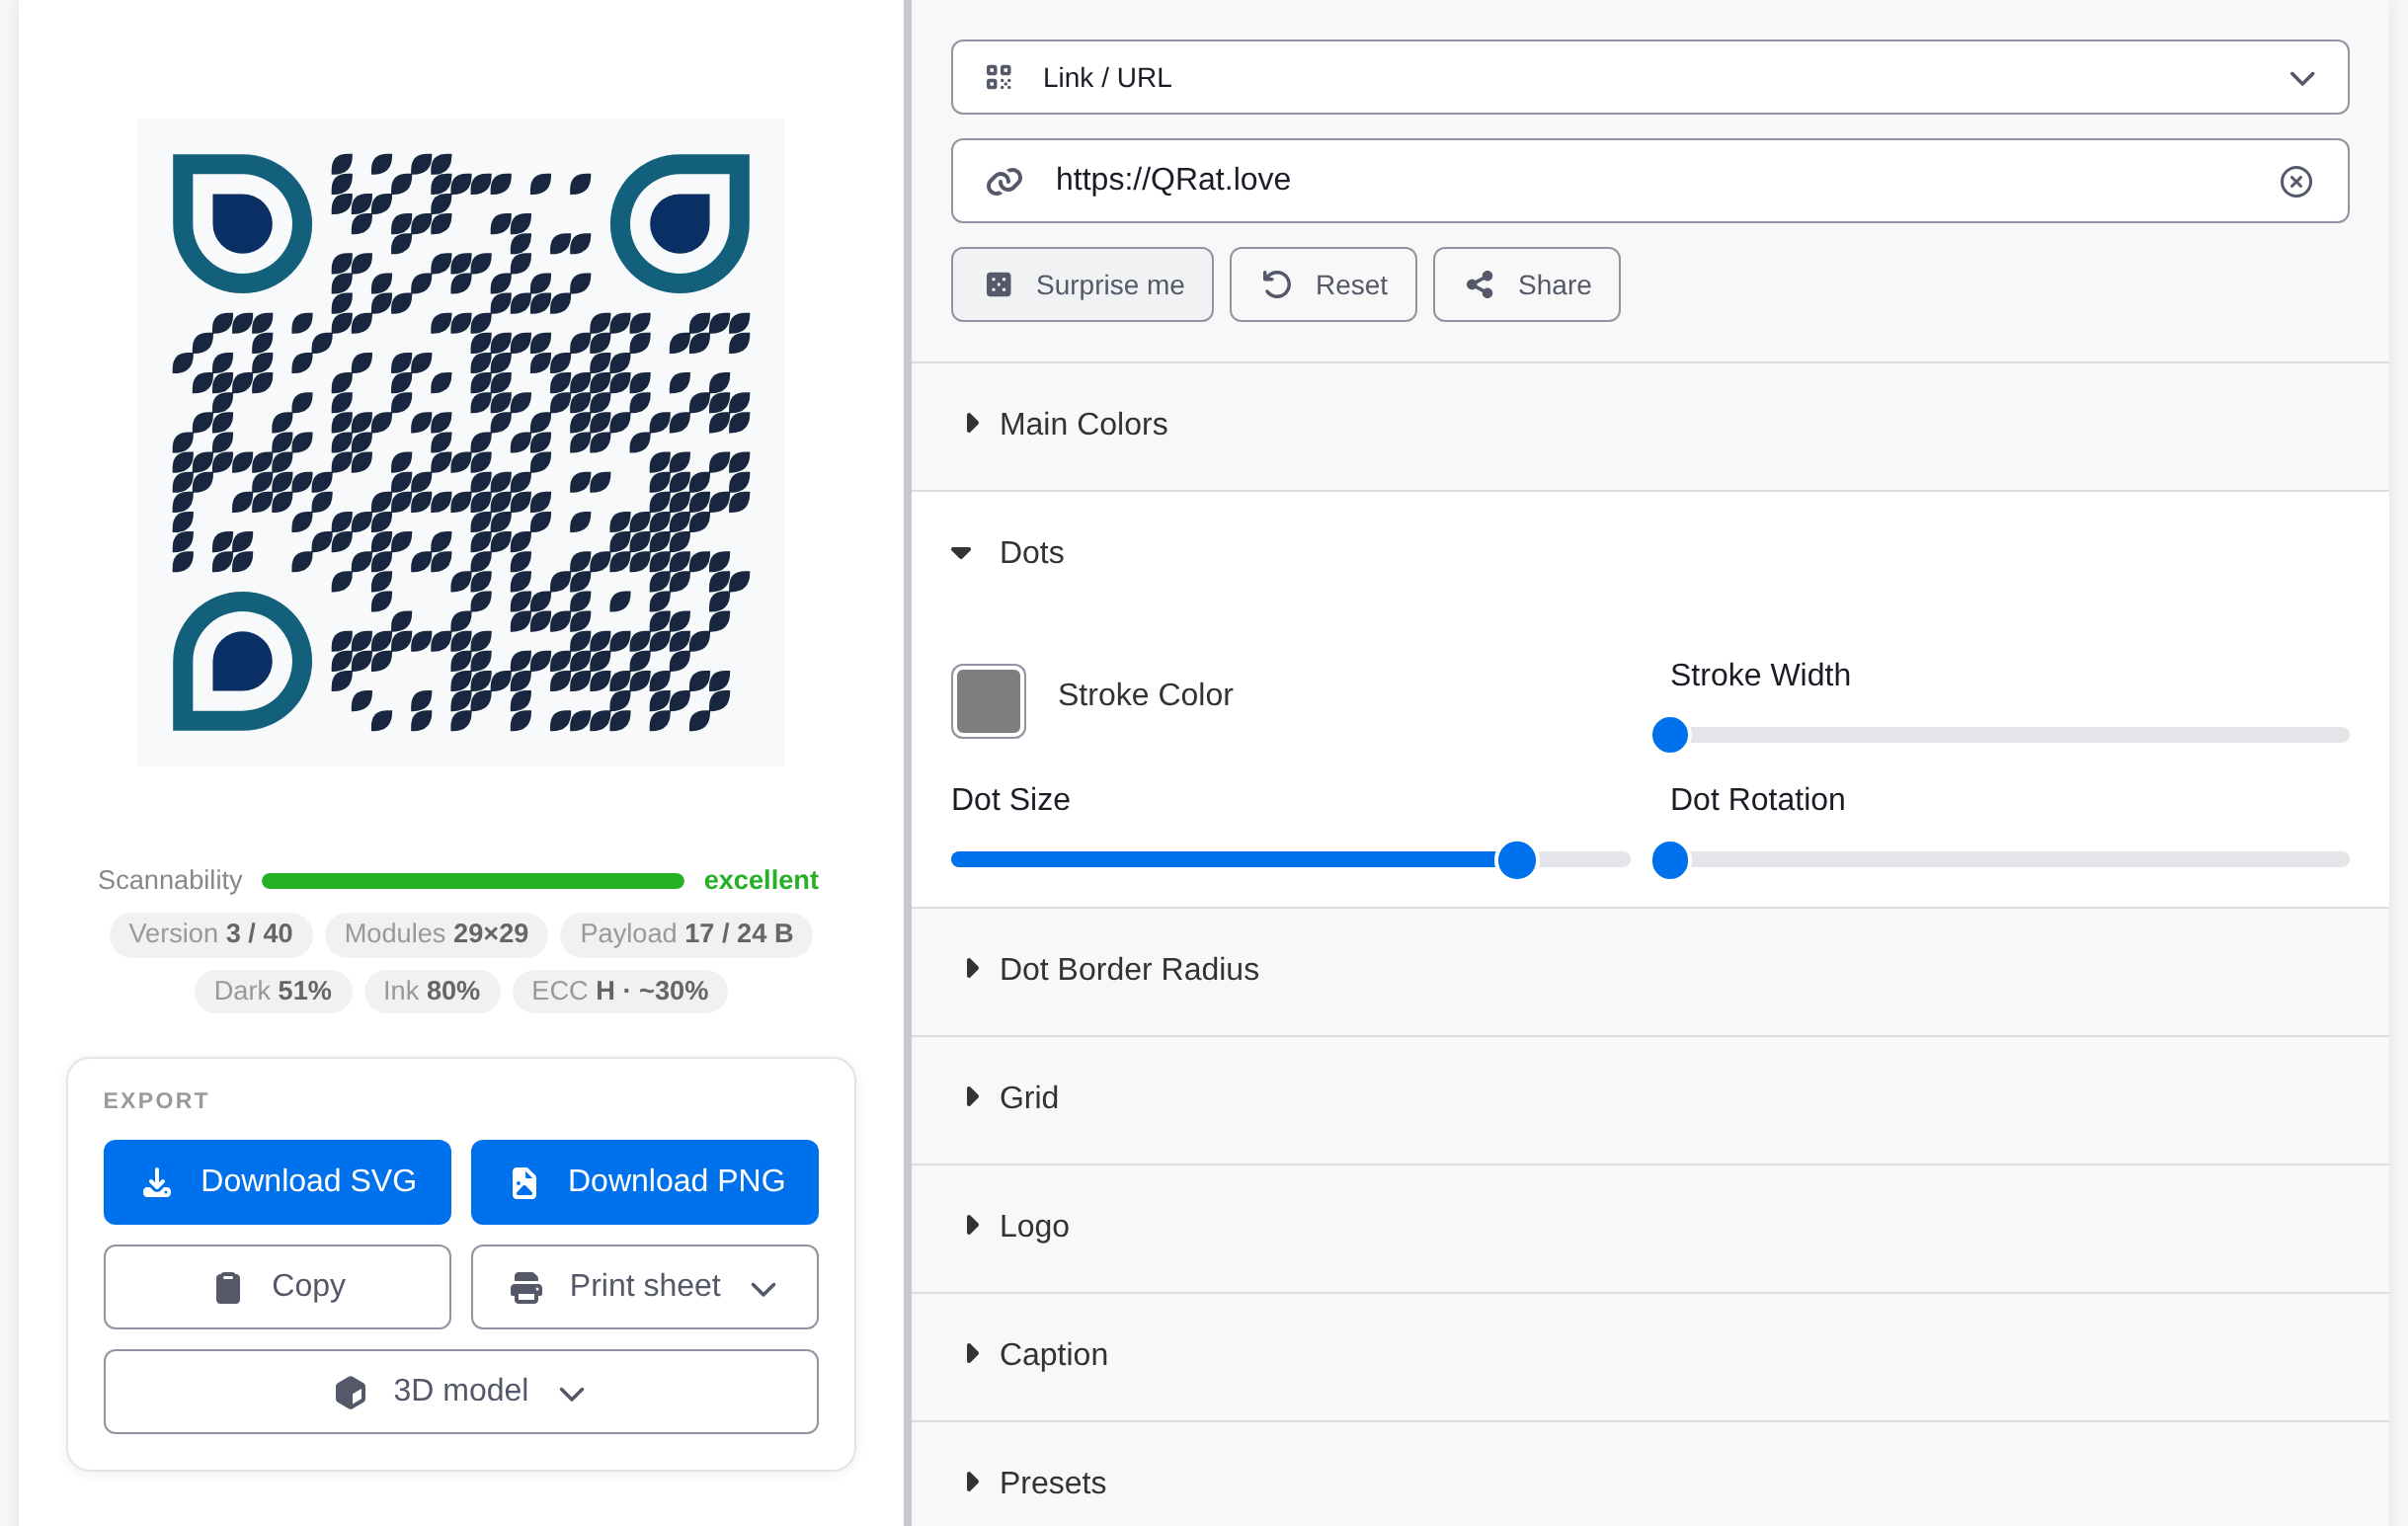Click the chain link icon in URL field
The image size is (2408, 1526).
1004,181
